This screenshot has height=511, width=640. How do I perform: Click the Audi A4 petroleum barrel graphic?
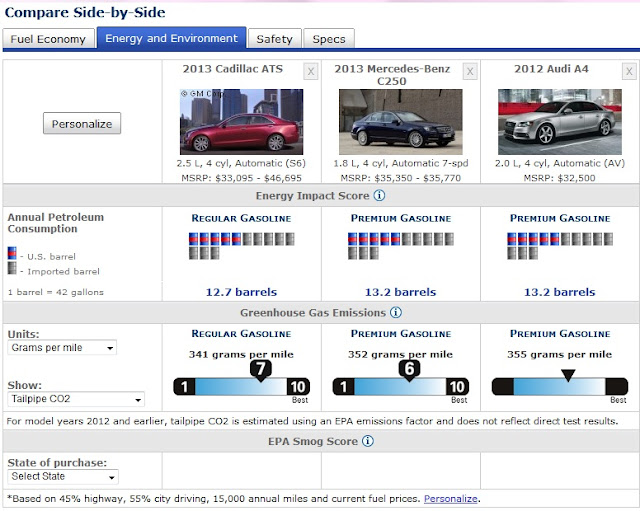tap(560, 246)
